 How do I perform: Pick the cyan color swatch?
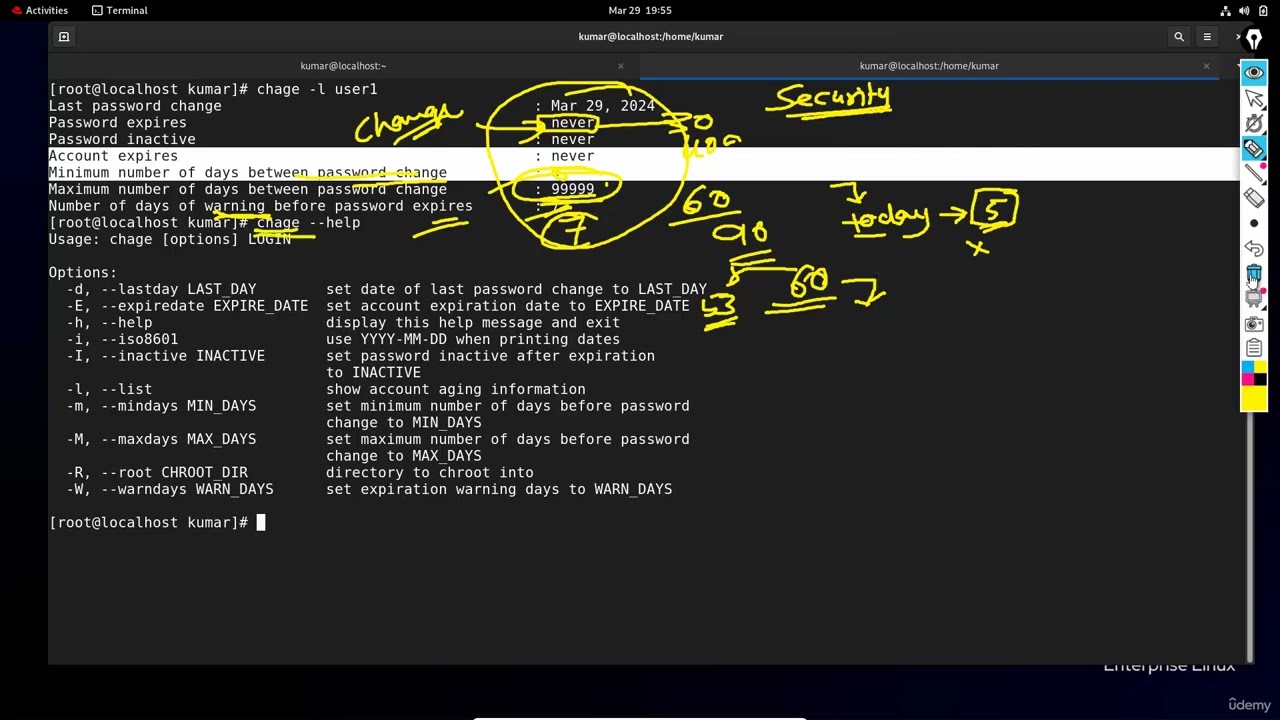point(1247,368)
